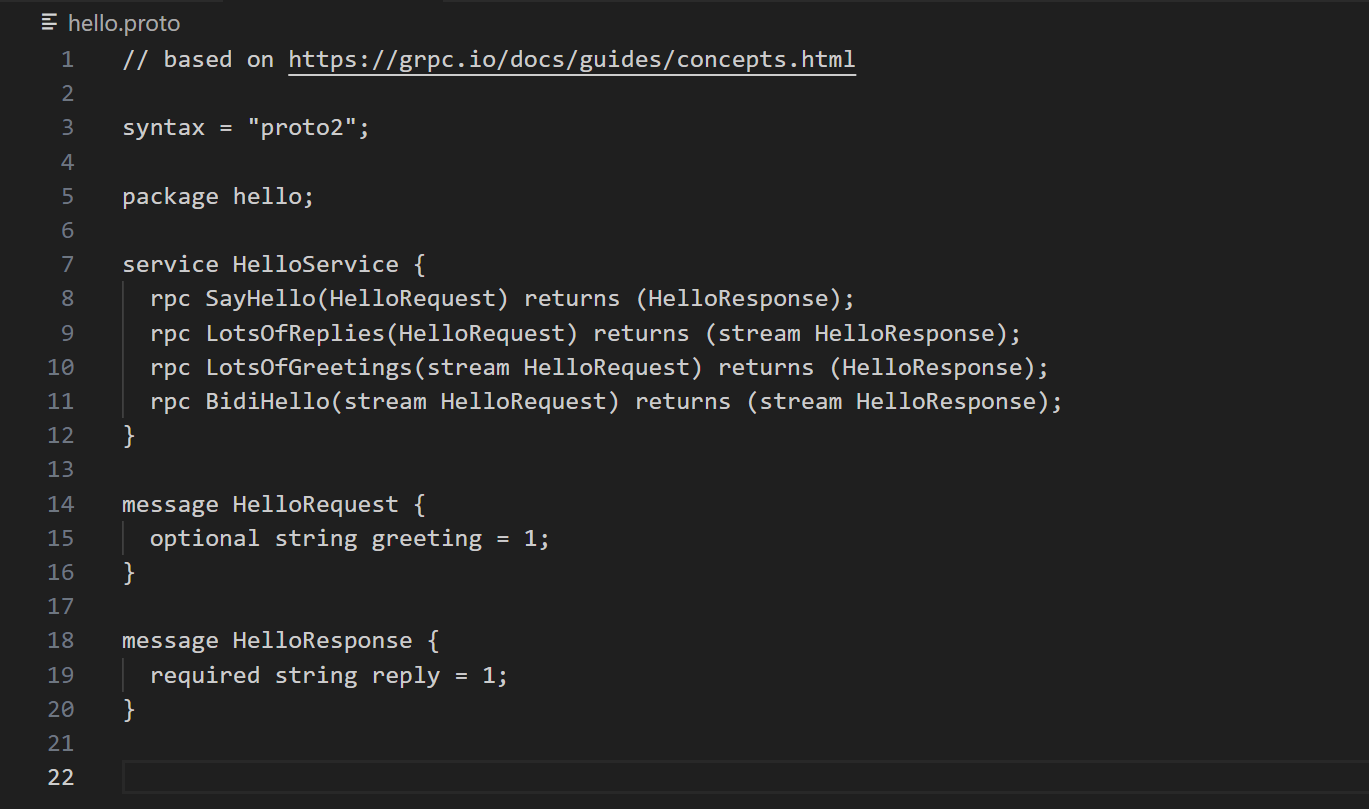Select line number 14 in the gutter
1369x809 pixels.
61,504
